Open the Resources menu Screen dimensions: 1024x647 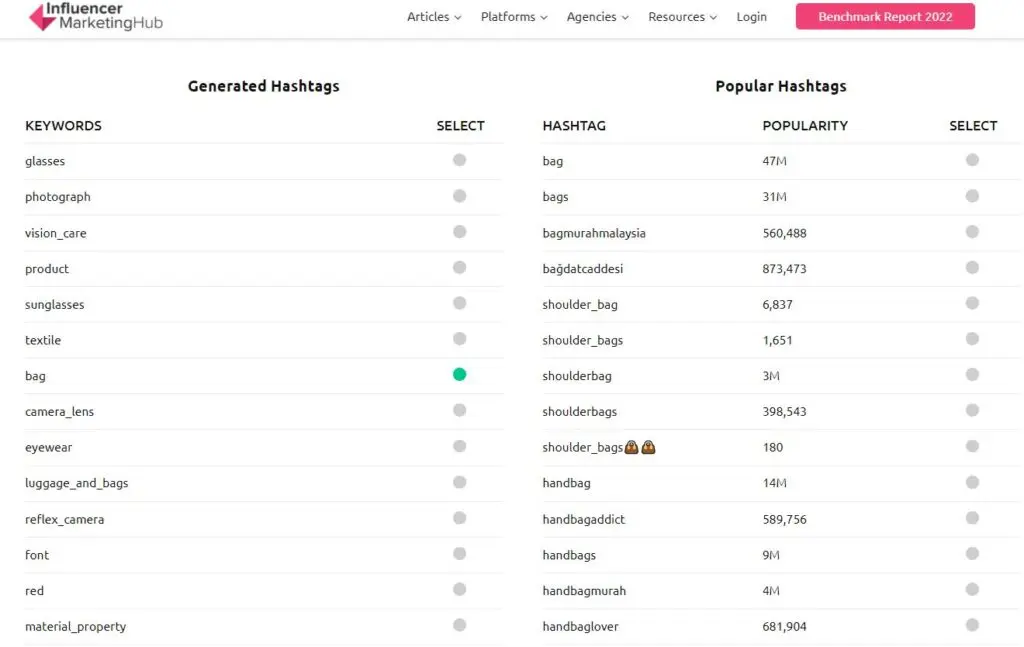tap(682, 17)
